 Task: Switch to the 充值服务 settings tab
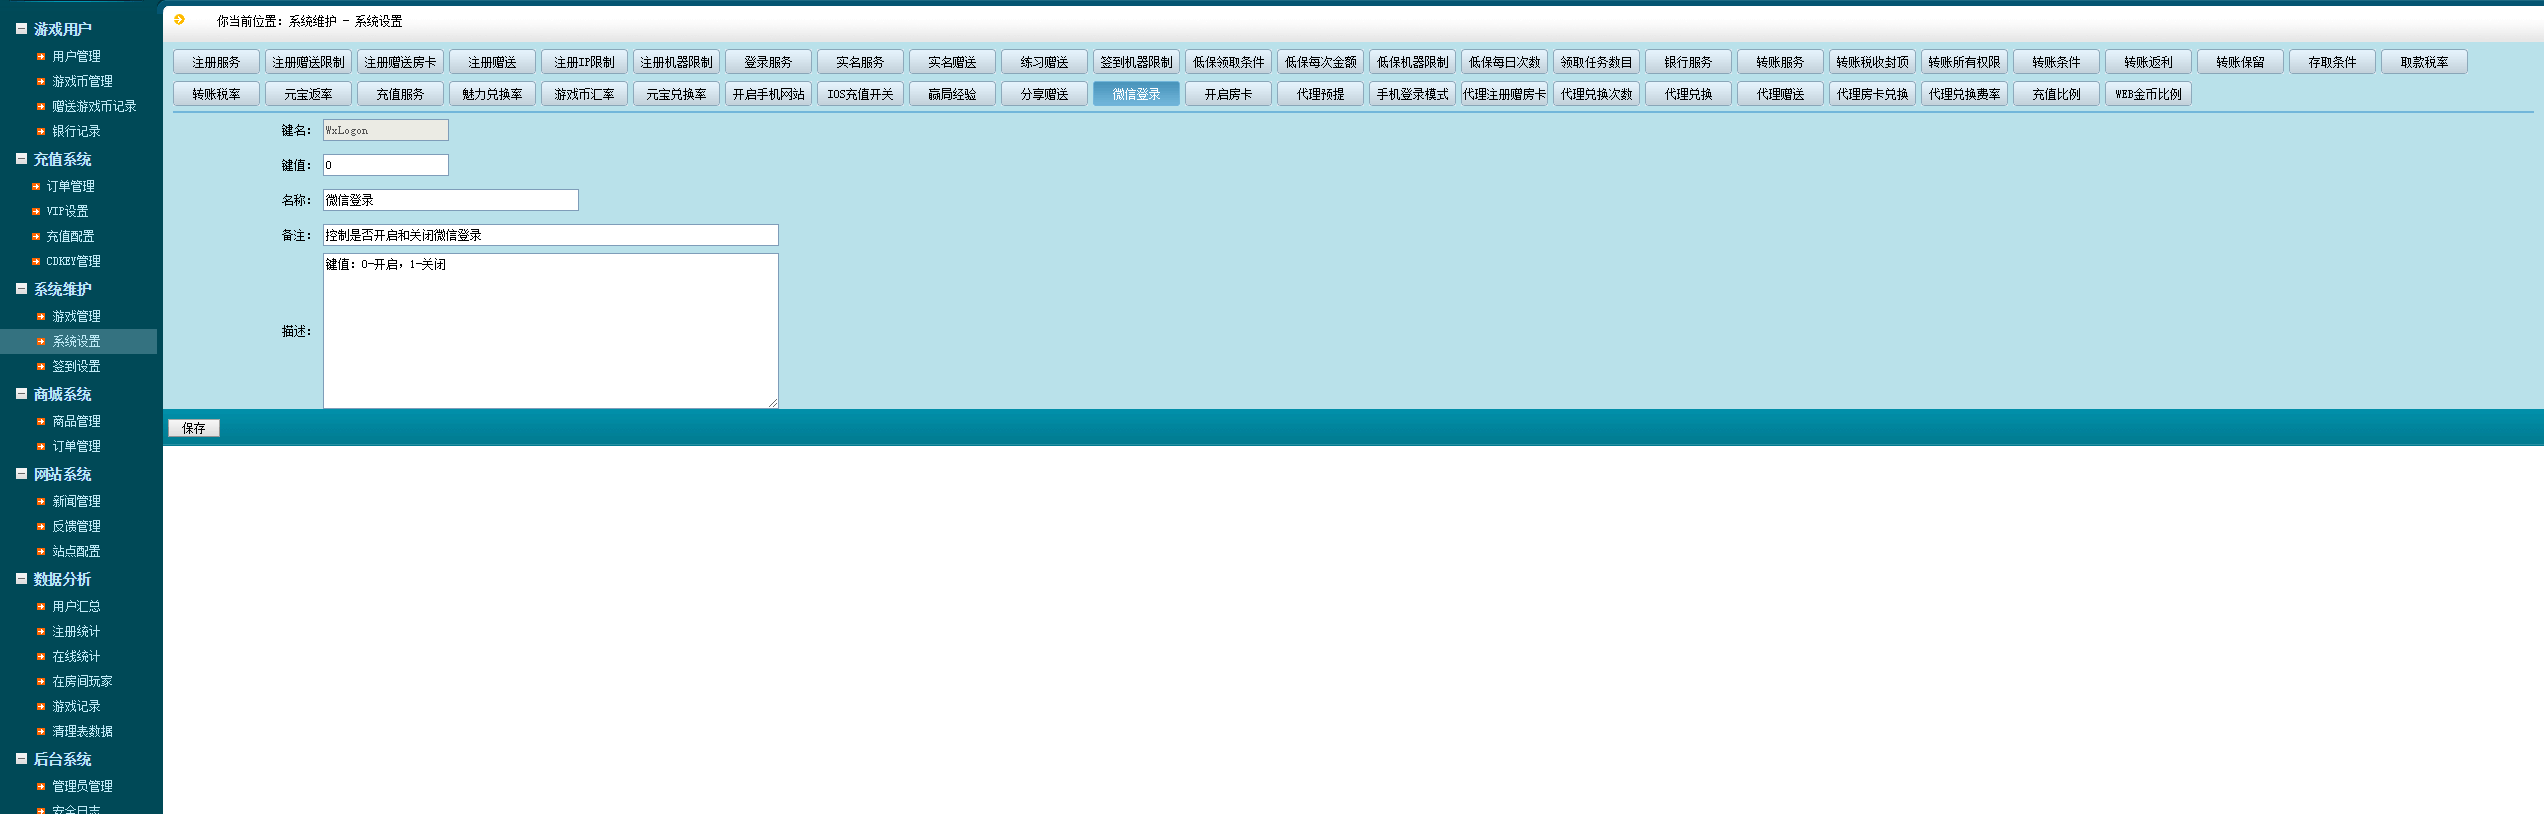(400, 94)
